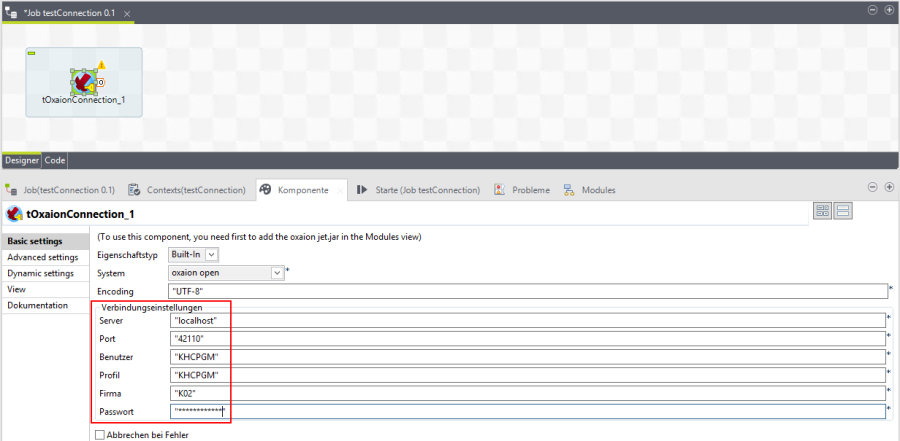Maximize the Komponente panel with the plus icon
Image resolution: width=900 pixels, height=441 pixels.
[x=889, y=187]
